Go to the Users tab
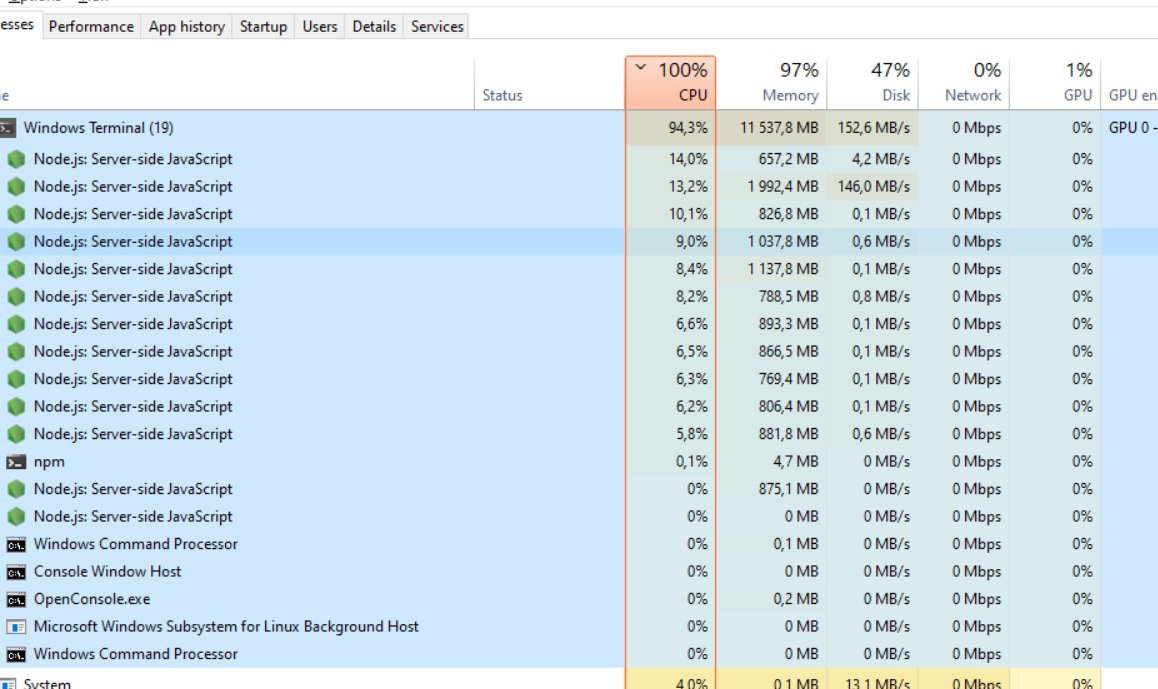This screenshot has height=689, width=1158. (x=319, y=27)
